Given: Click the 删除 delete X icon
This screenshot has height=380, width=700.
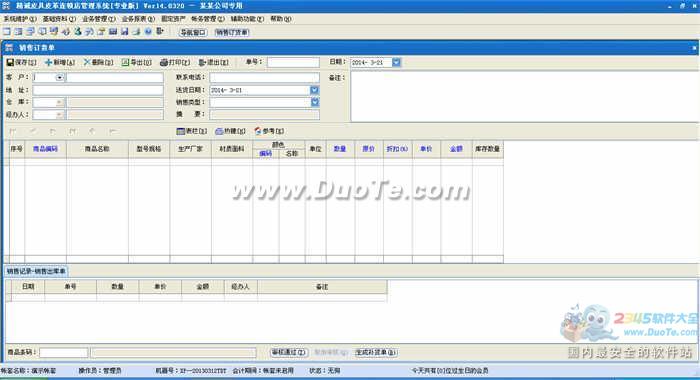Looking at the screenshot, I should click(x=87, y=63).
